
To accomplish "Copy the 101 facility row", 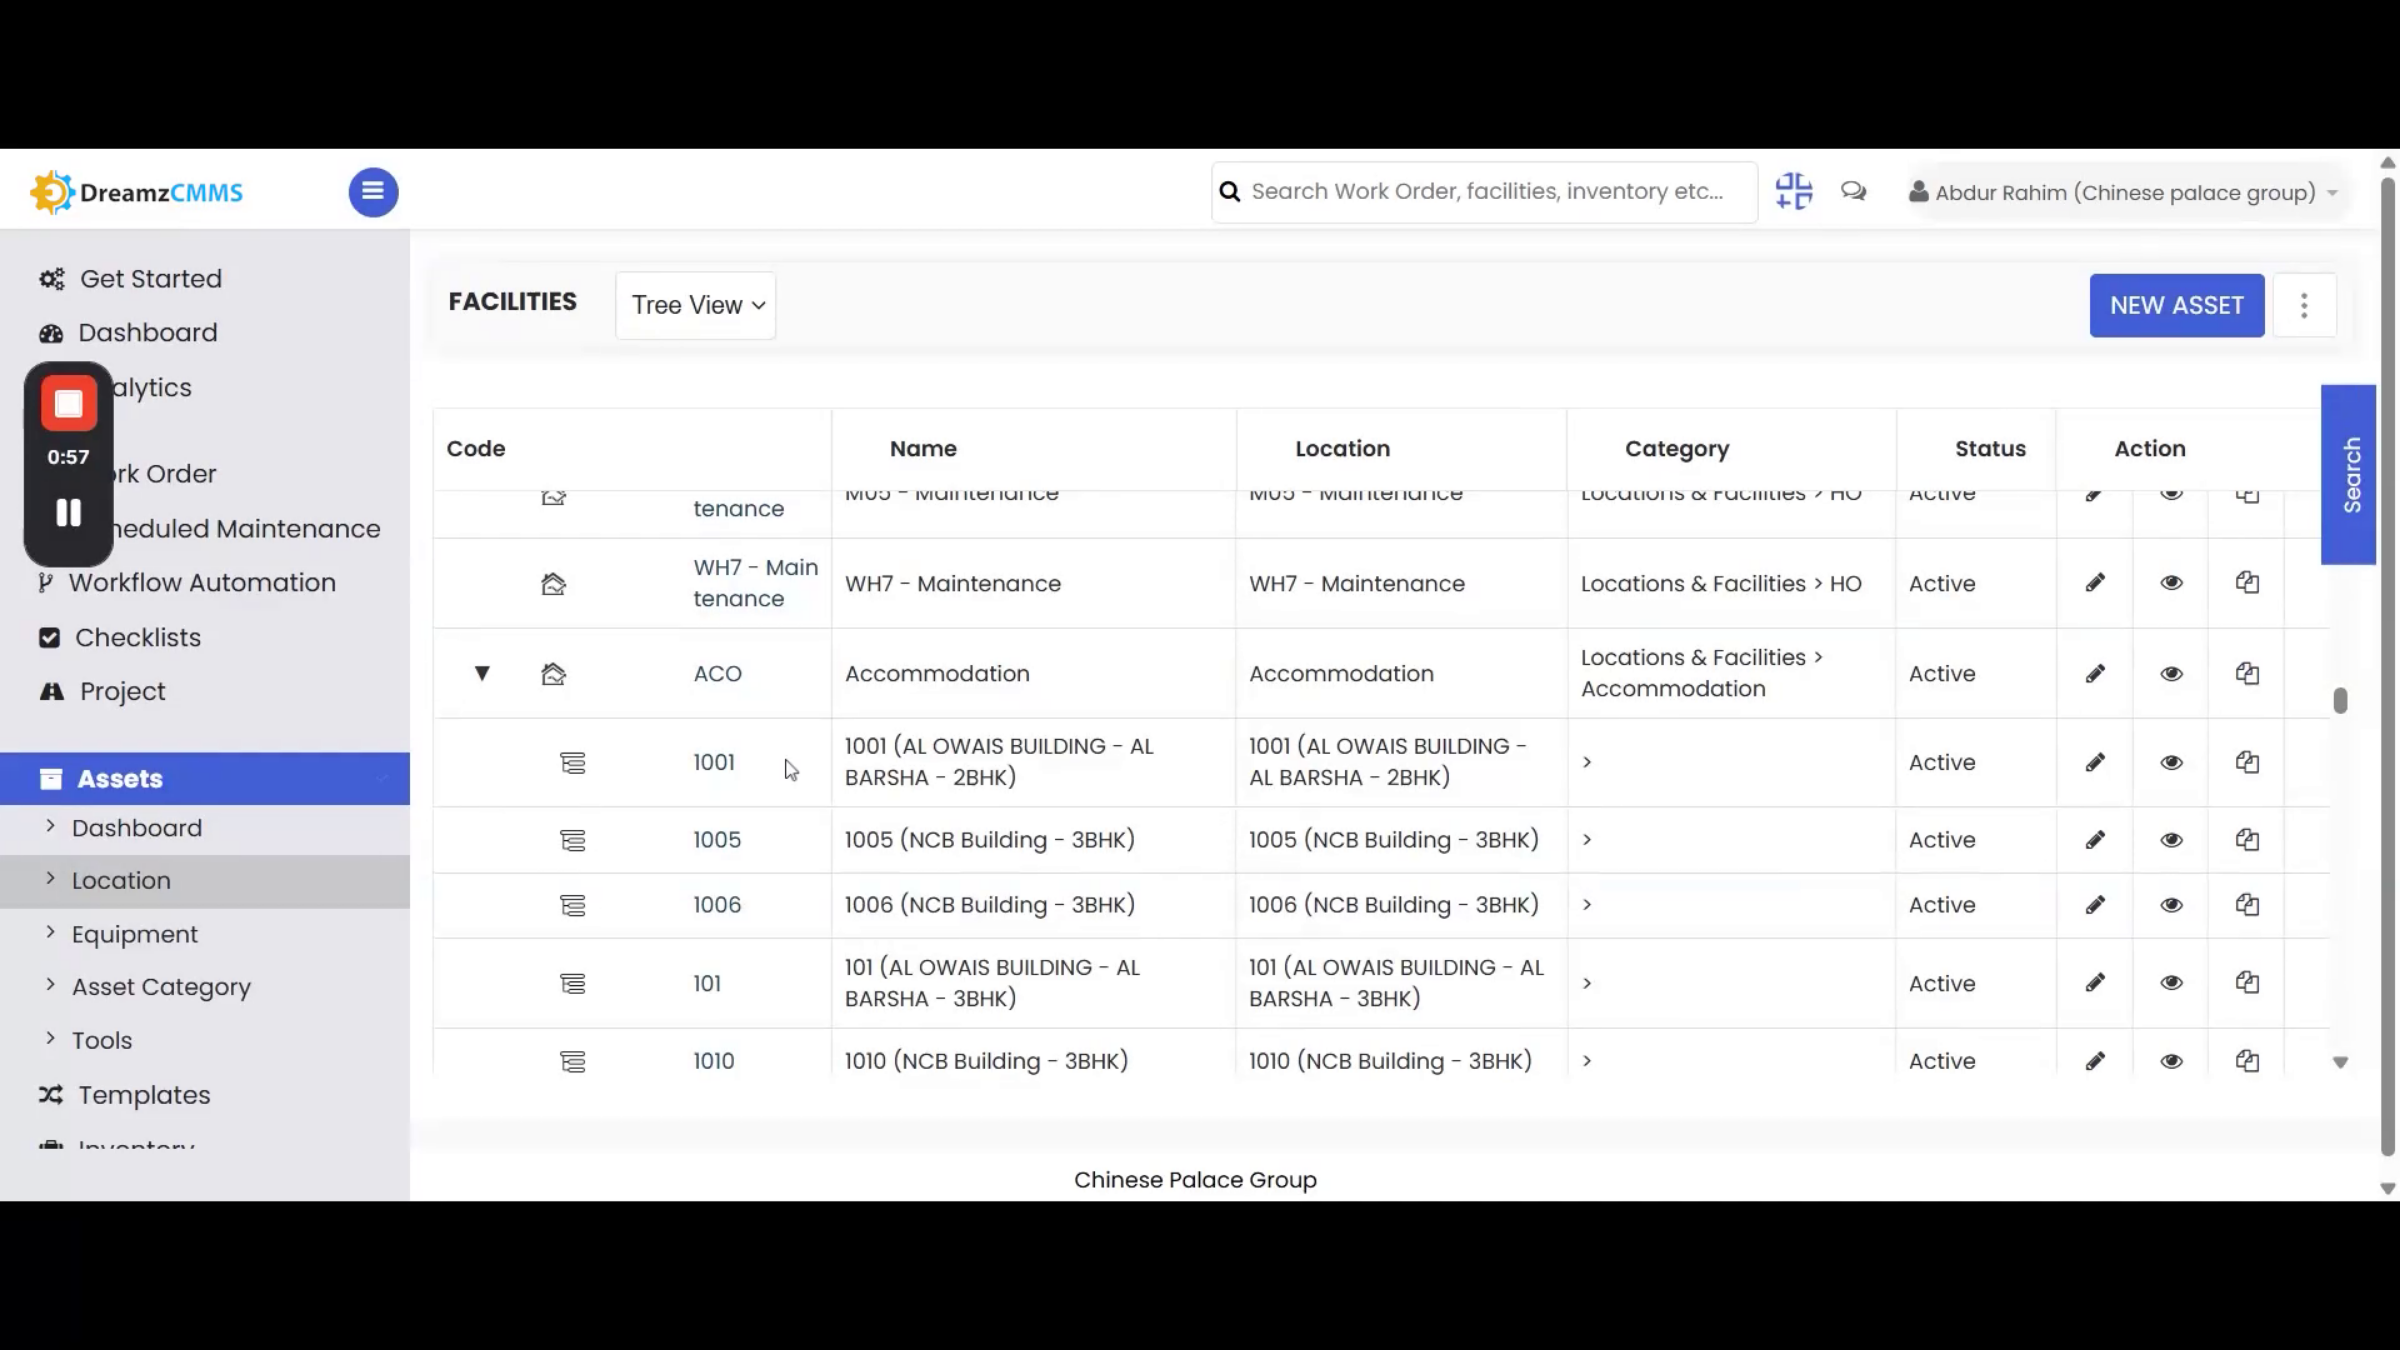I will coord(2247,983).
